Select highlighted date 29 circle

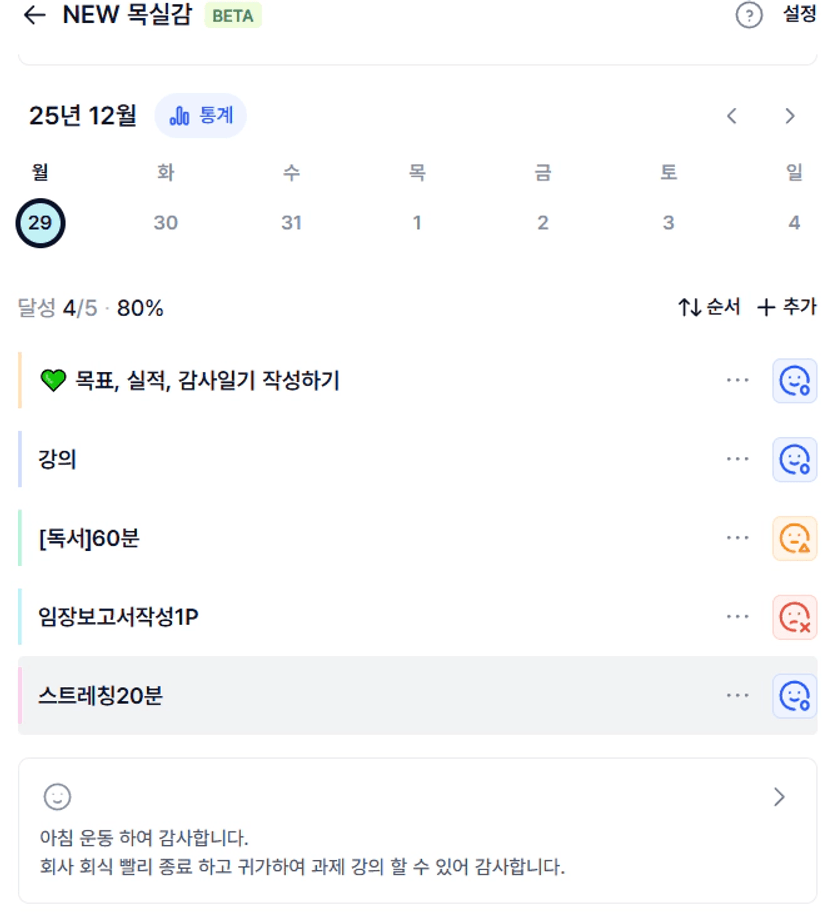[x=40, y=223]
